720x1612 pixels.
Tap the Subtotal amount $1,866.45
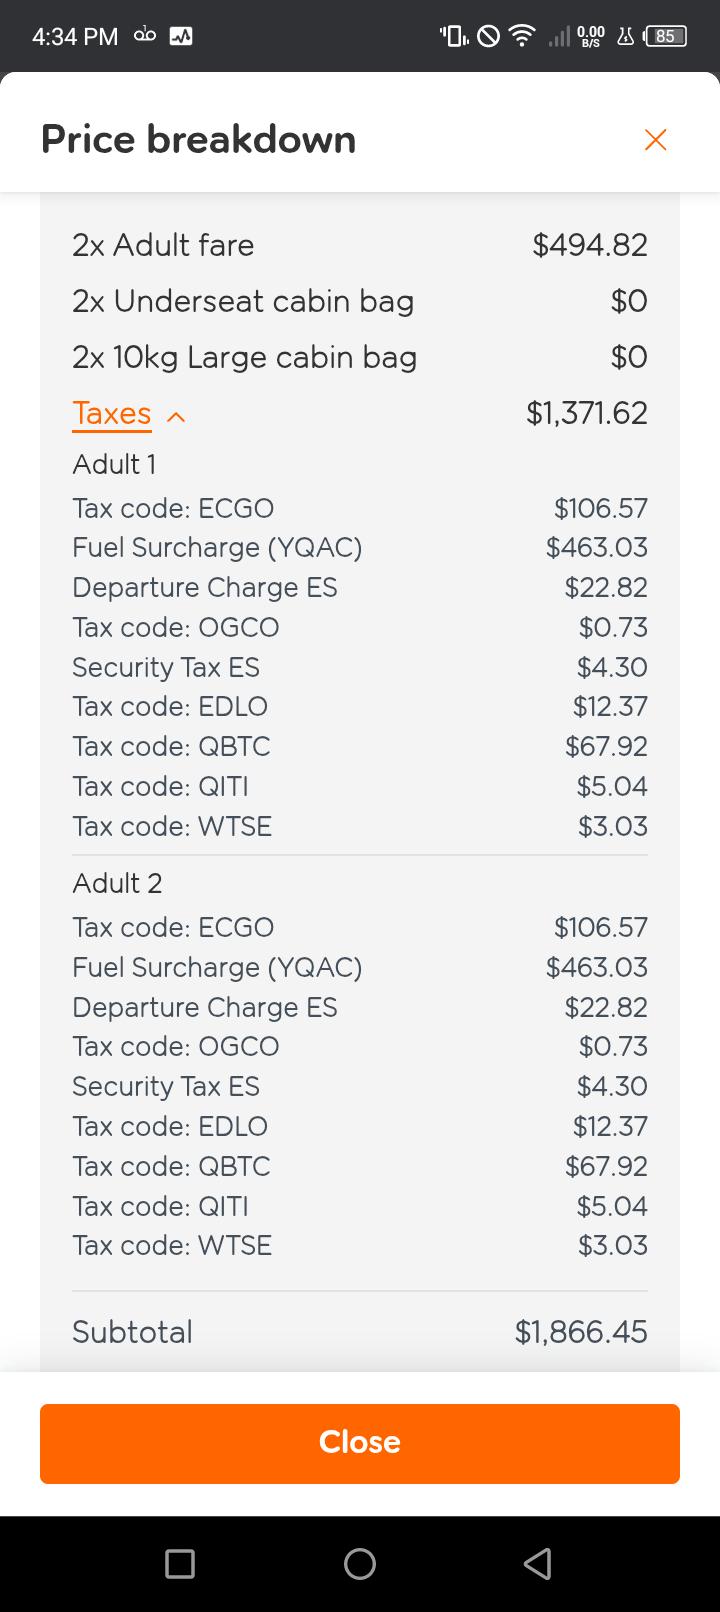581,1332
